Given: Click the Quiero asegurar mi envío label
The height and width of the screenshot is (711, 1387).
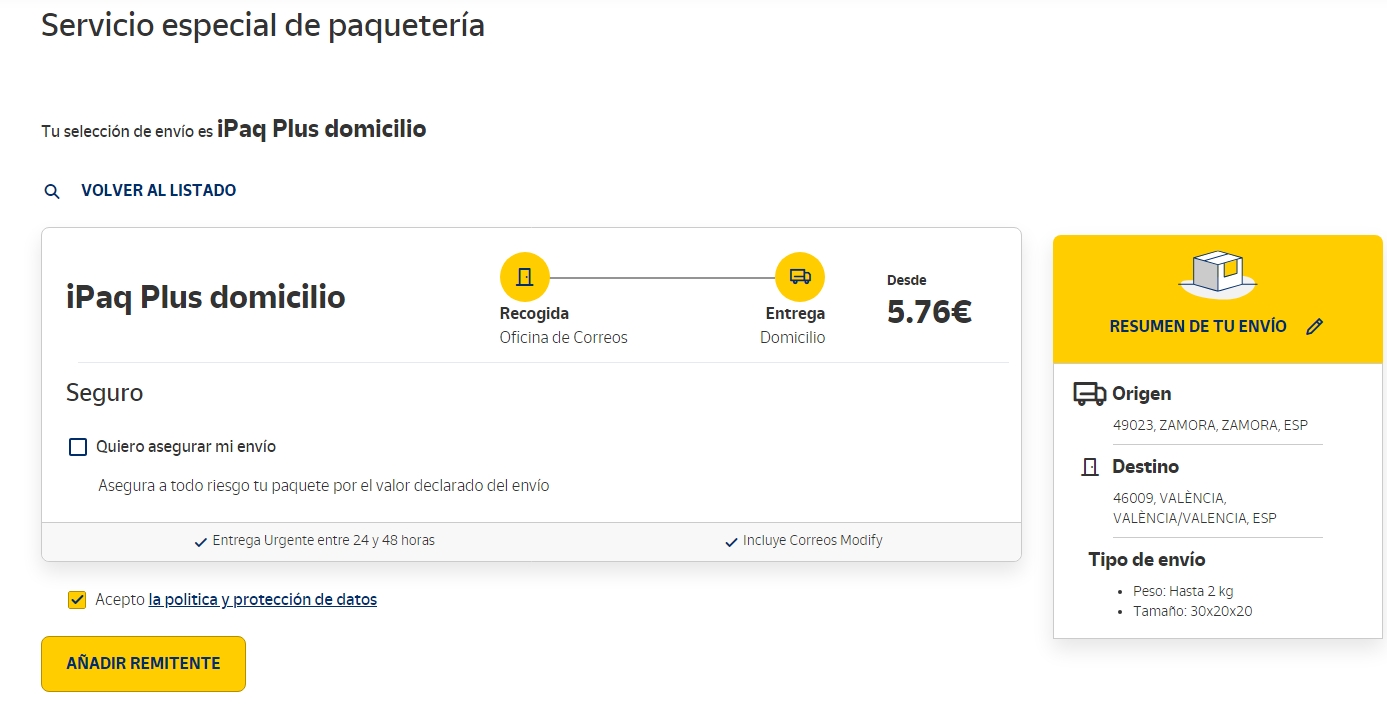Looking at the screenshot, I should [186, 447].
